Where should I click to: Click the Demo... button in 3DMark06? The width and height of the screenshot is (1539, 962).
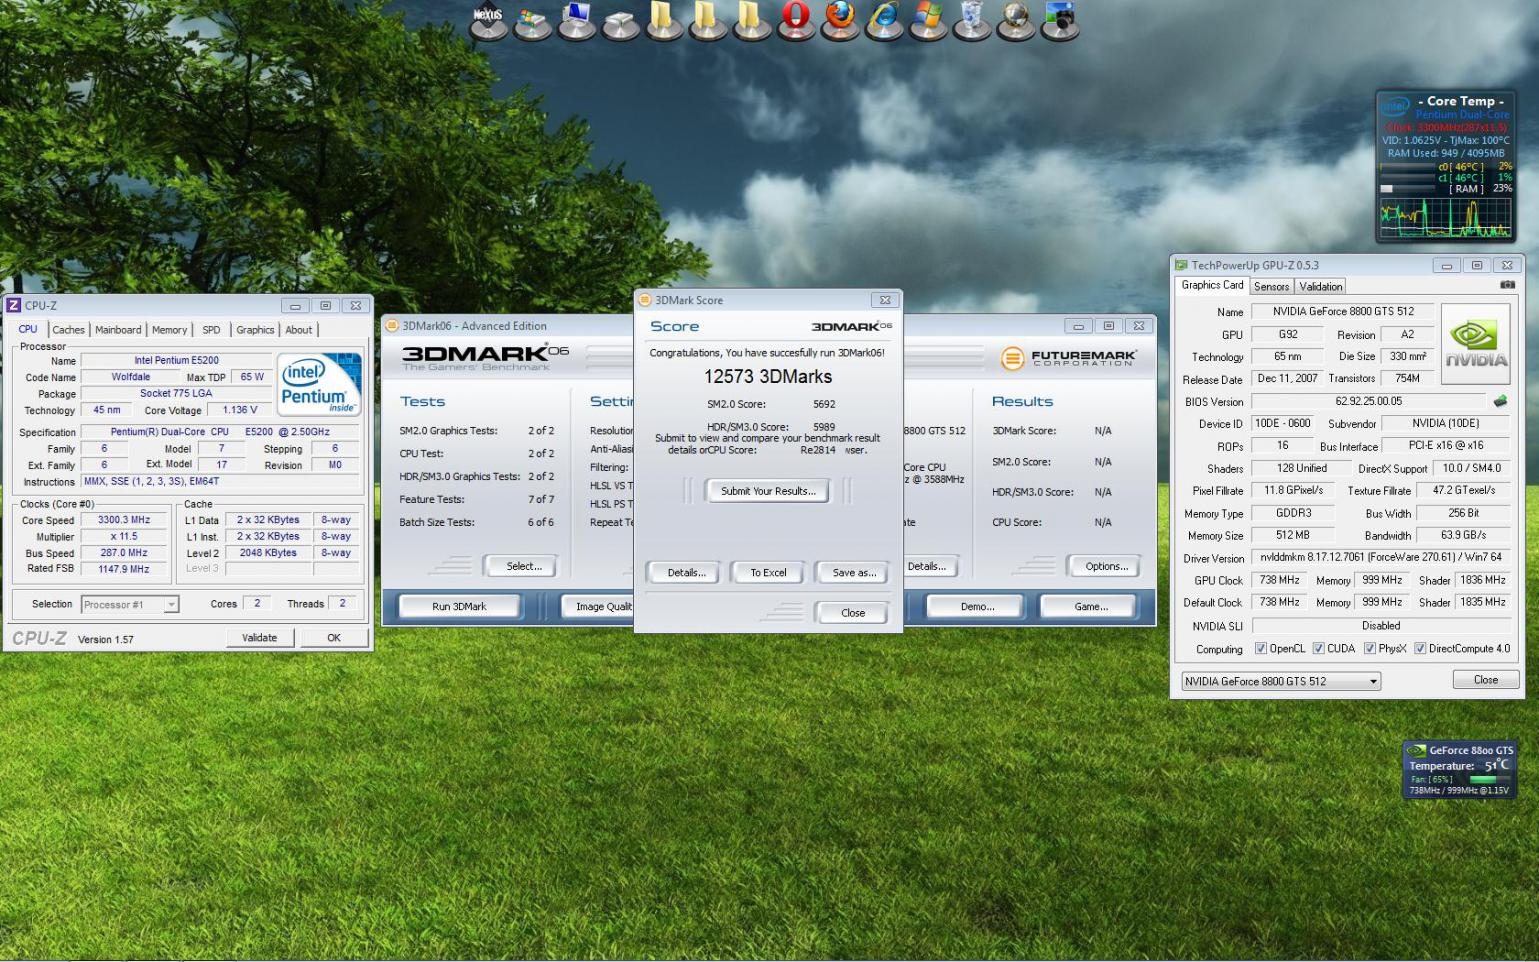coord(977,606)
